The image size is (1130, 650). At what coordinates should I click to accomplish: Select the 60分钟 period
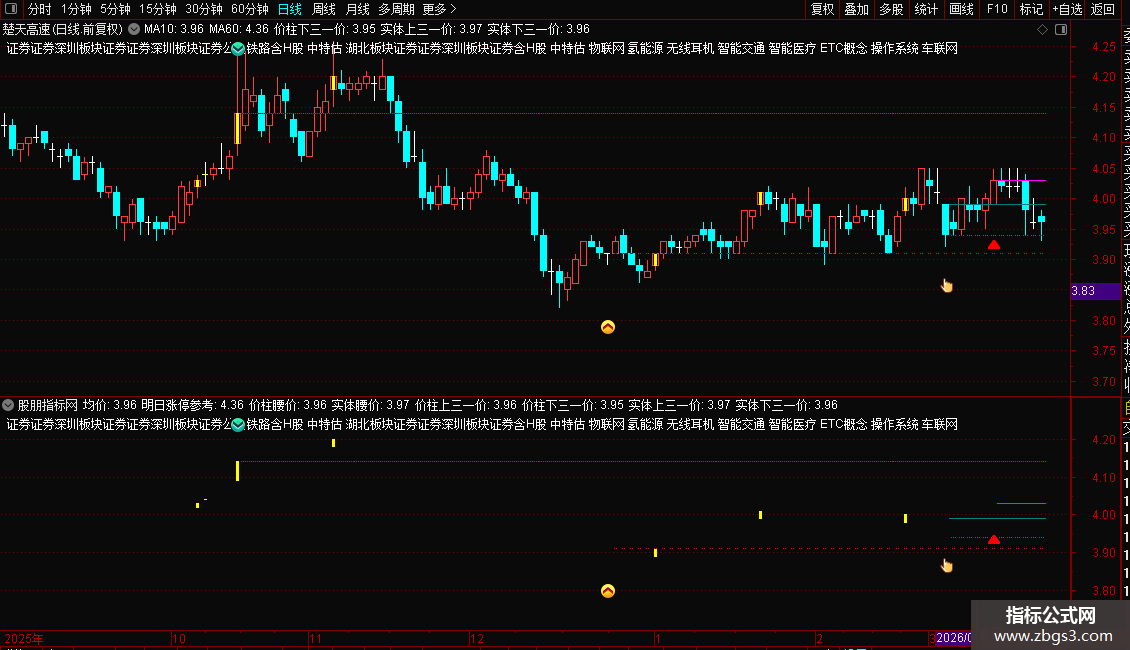click(x=249, y=9)
